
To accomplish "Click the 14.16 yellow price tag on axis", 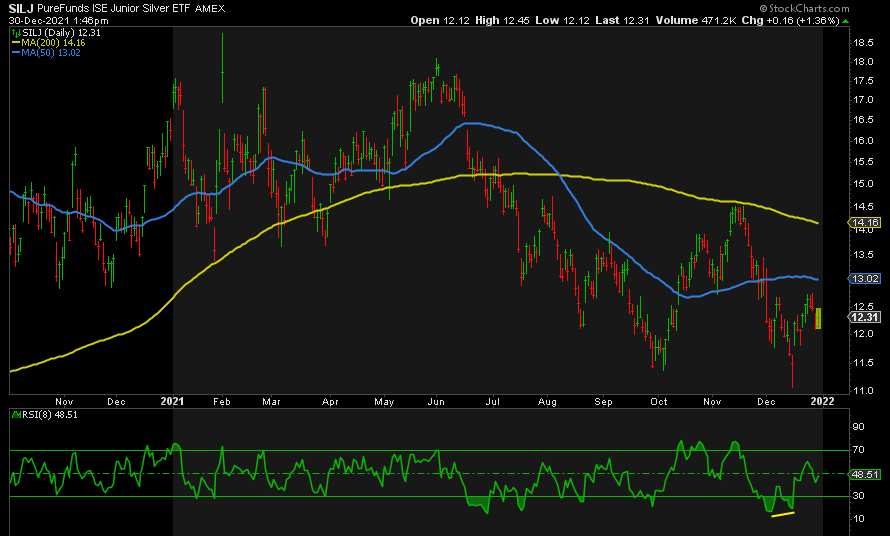I will (865, 223).
